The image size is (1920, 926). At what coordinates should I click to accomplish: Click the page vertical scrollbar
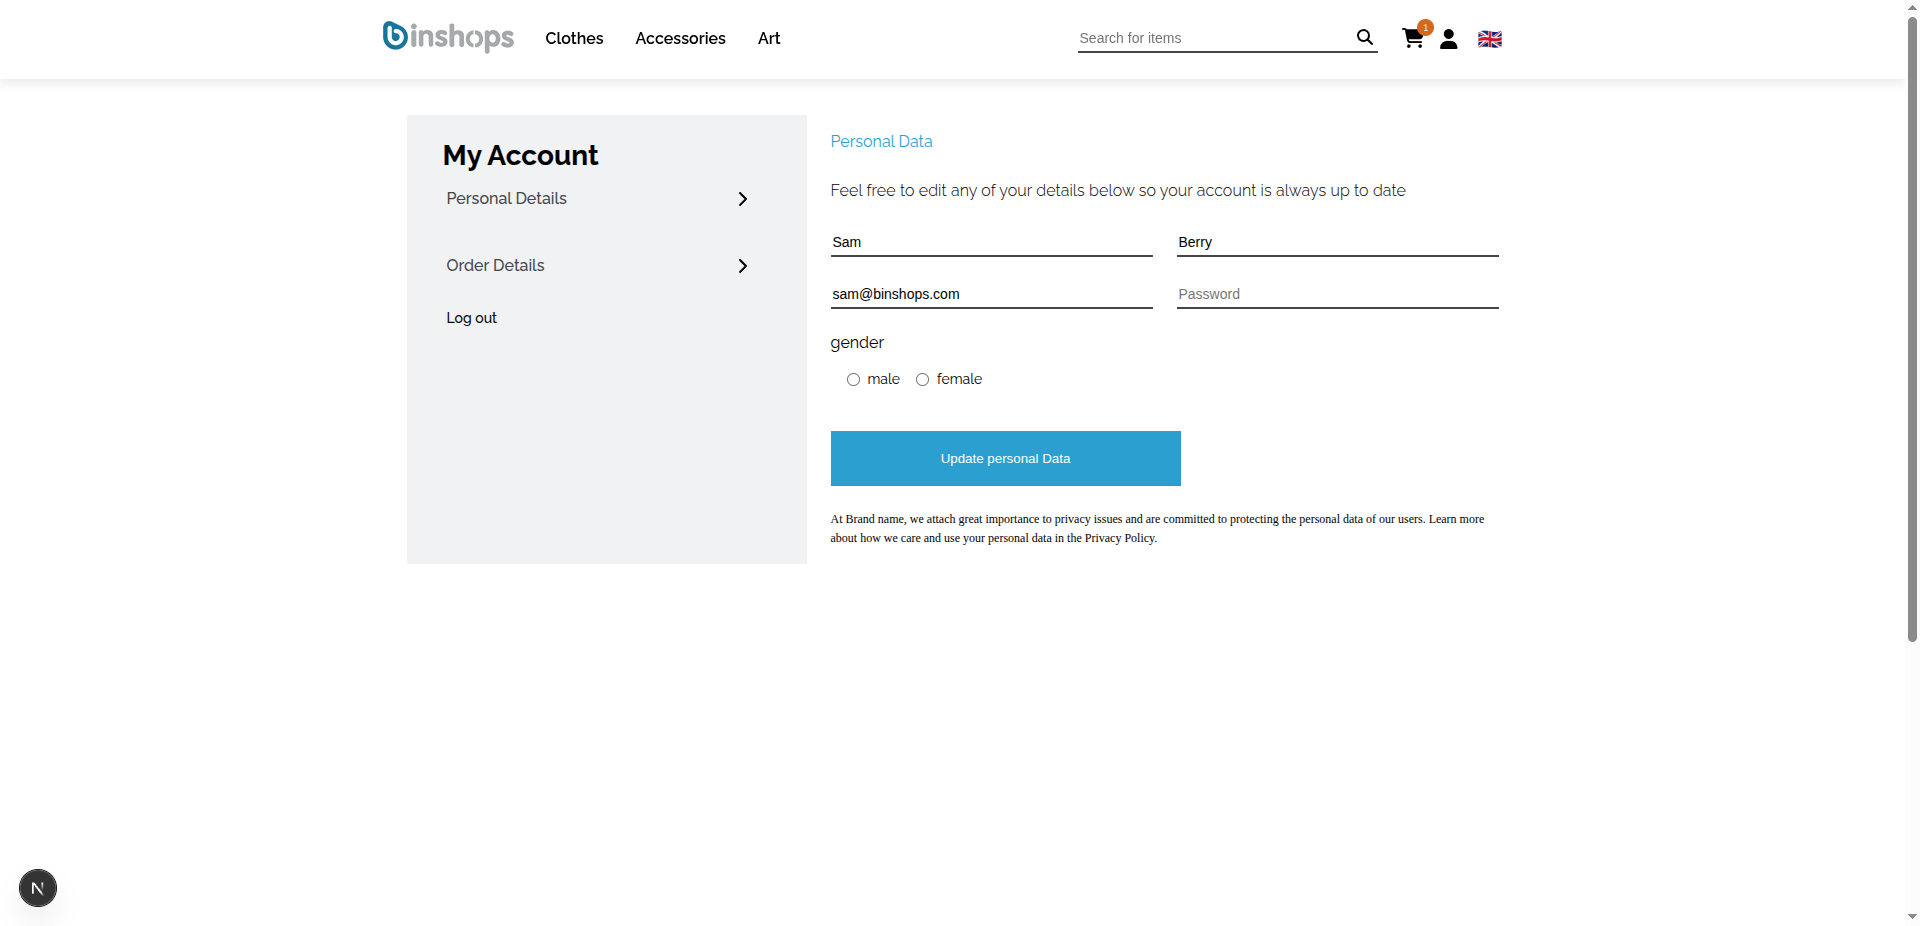pyautogui.click(x=1912, y=330)
